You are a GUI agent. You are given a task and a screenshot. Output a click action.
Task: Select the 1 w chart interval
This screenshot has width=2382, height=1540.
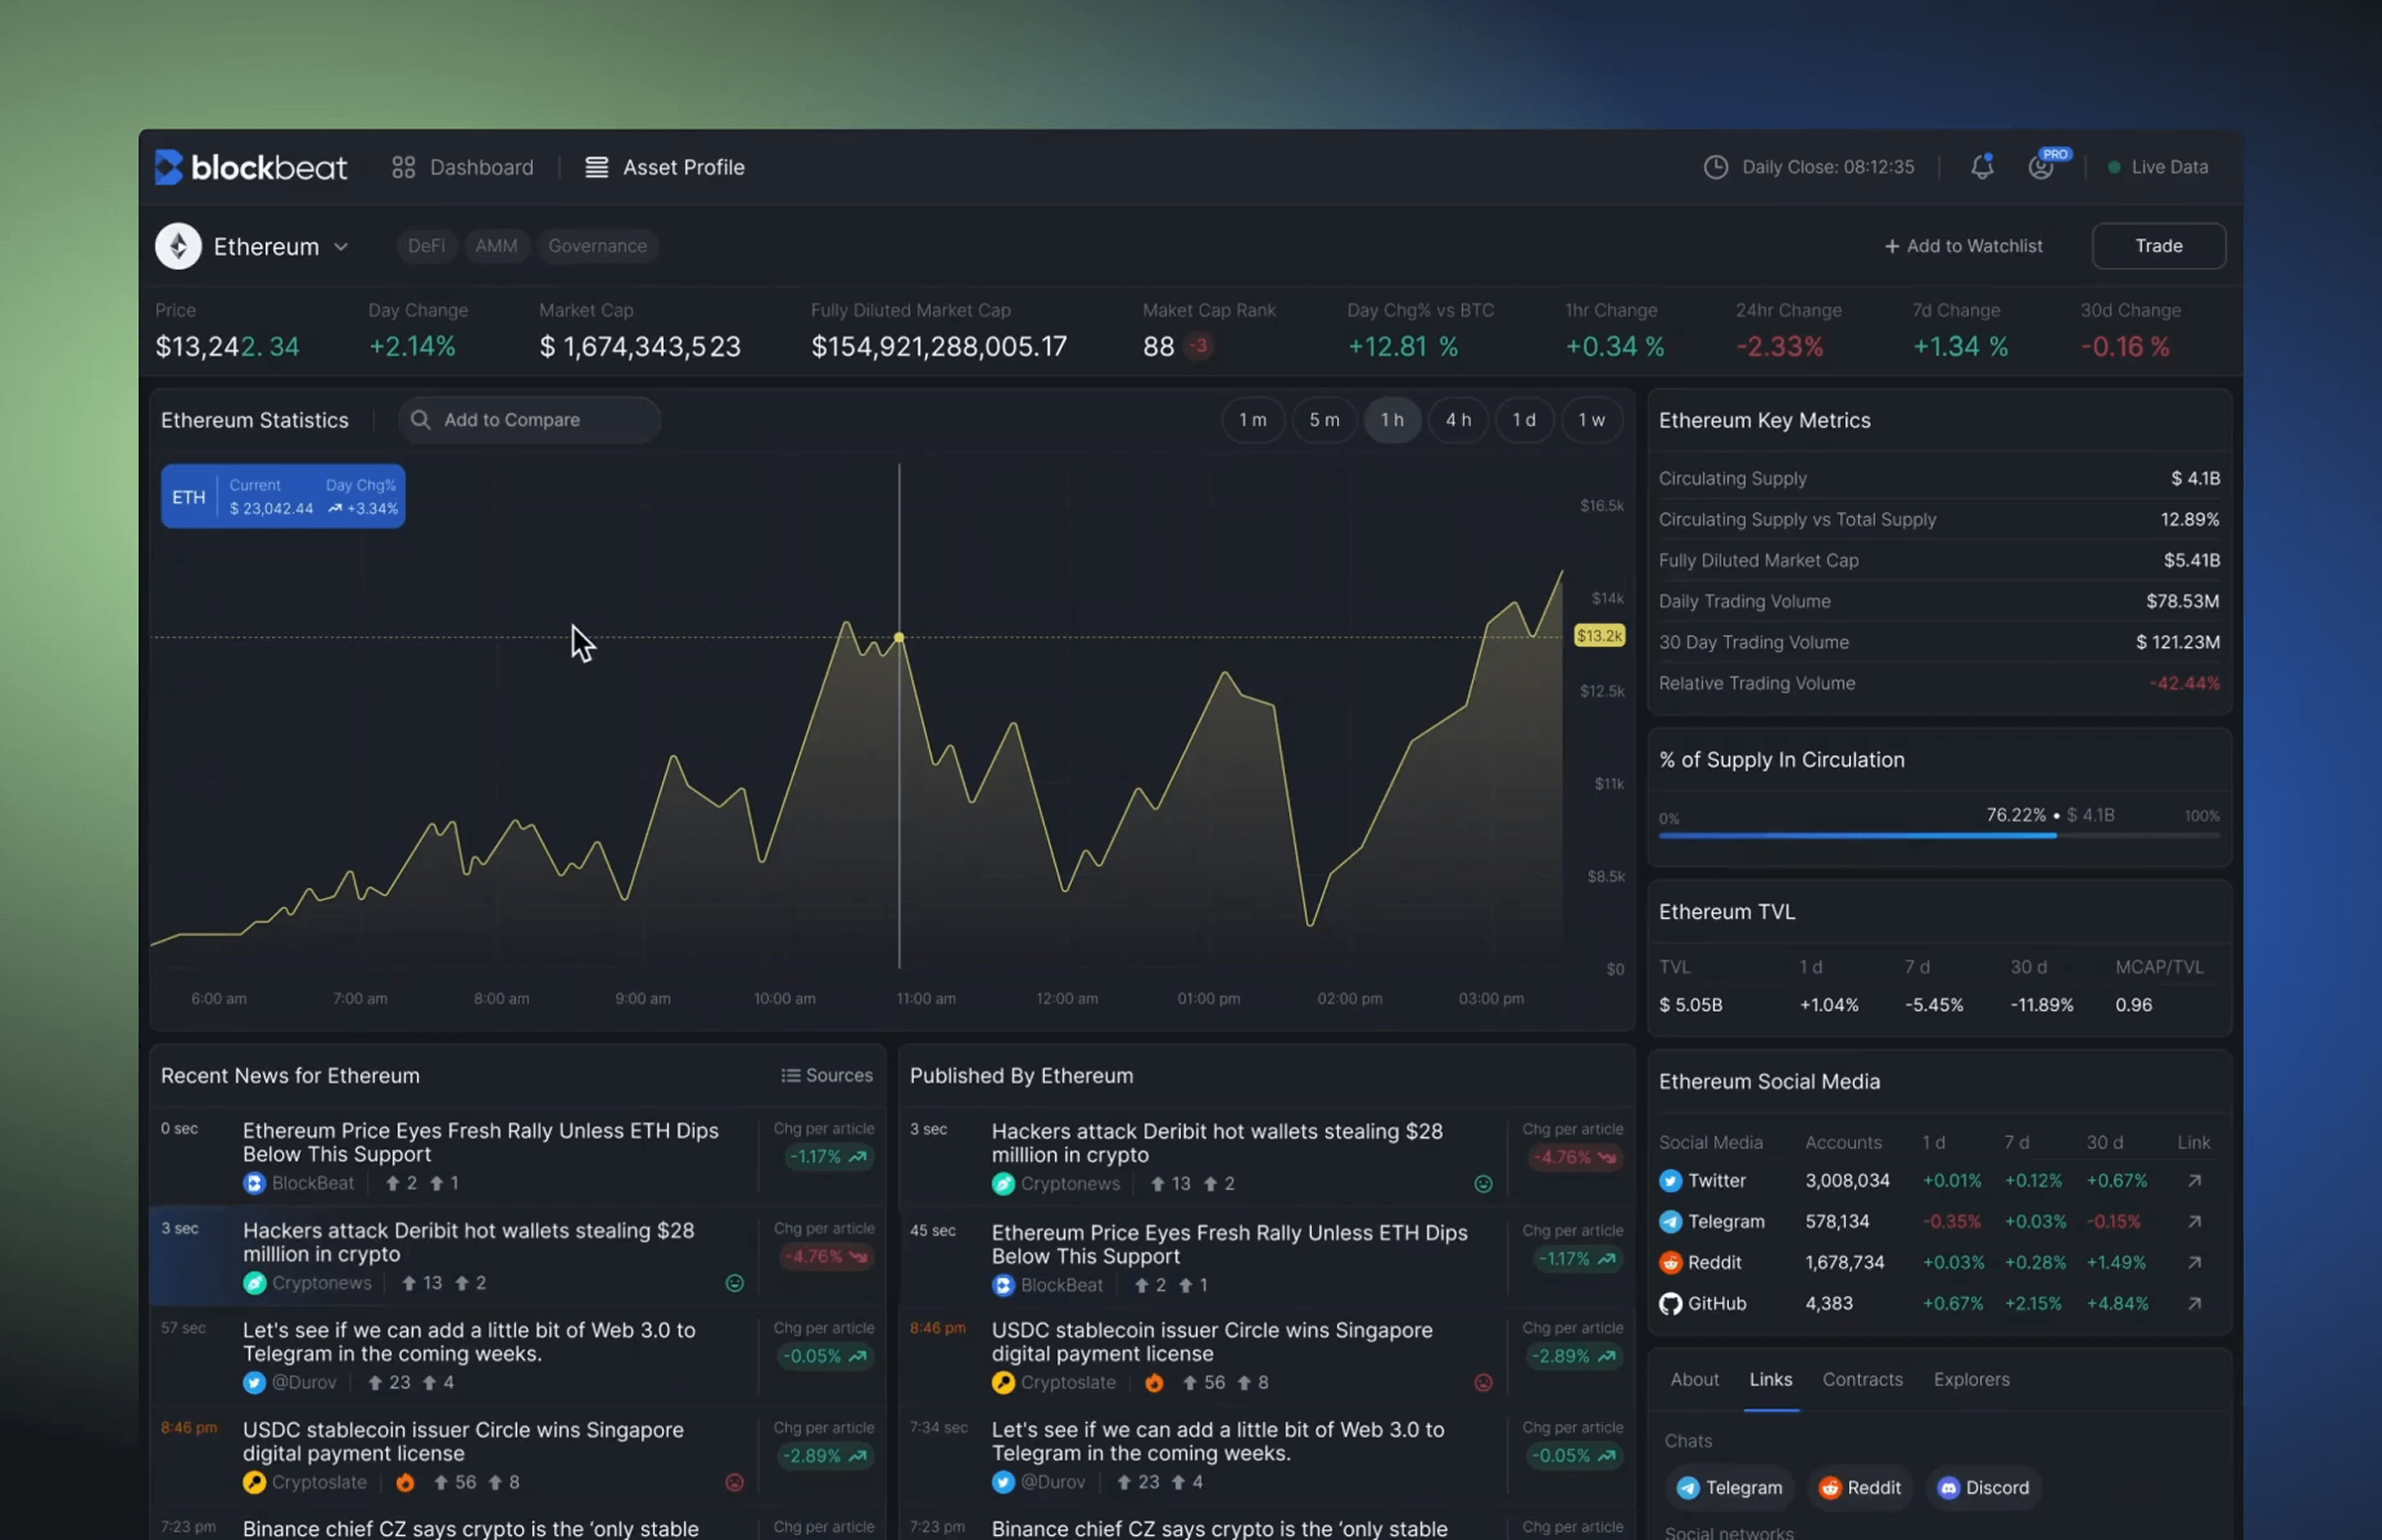click(x=1591, y=420)
